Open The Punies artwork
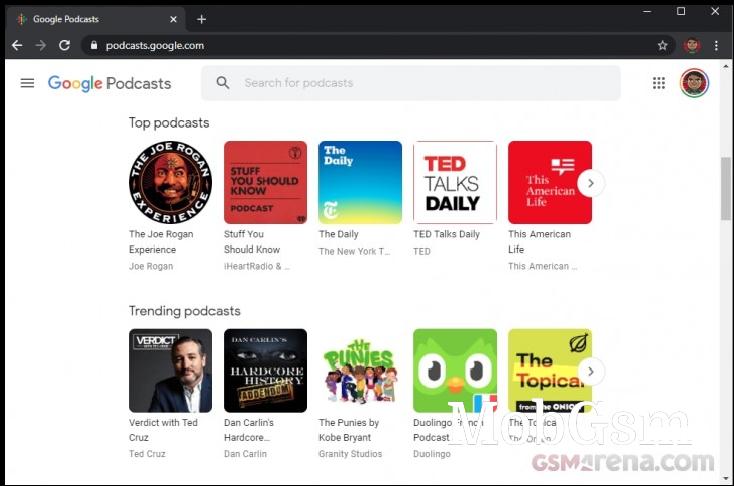Screen dimensions: 734x486 (360, 370)
